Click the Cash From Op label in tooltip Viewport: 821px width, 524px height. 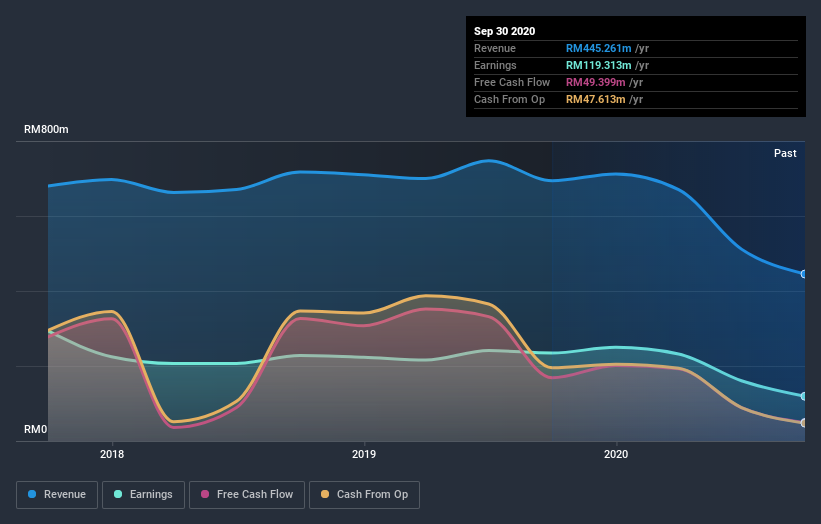[x=509, y=99]
